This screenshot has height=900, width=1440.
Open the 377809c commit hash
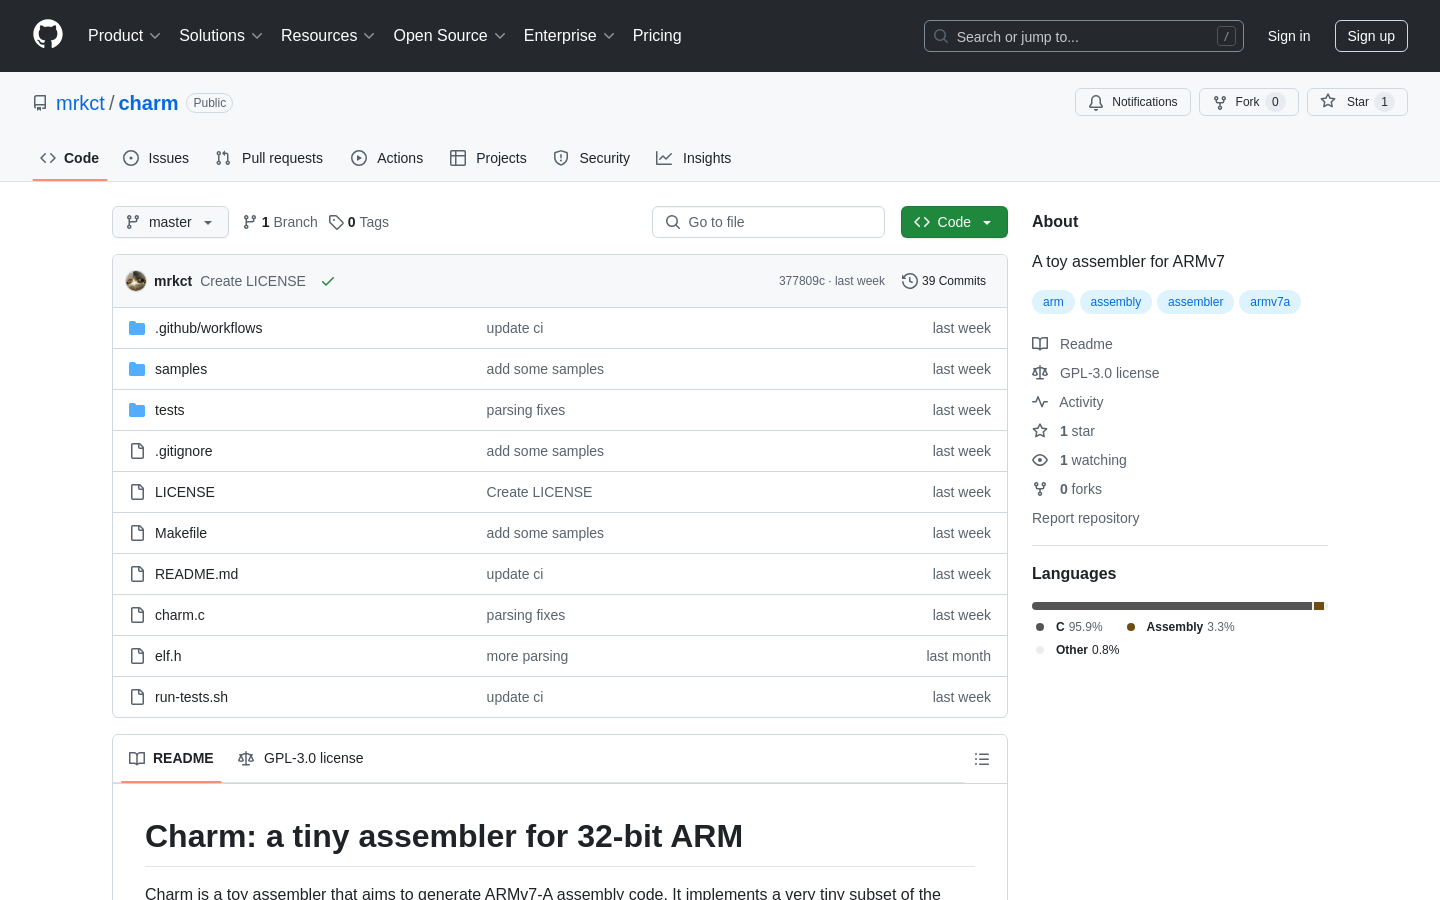[802, 281]
